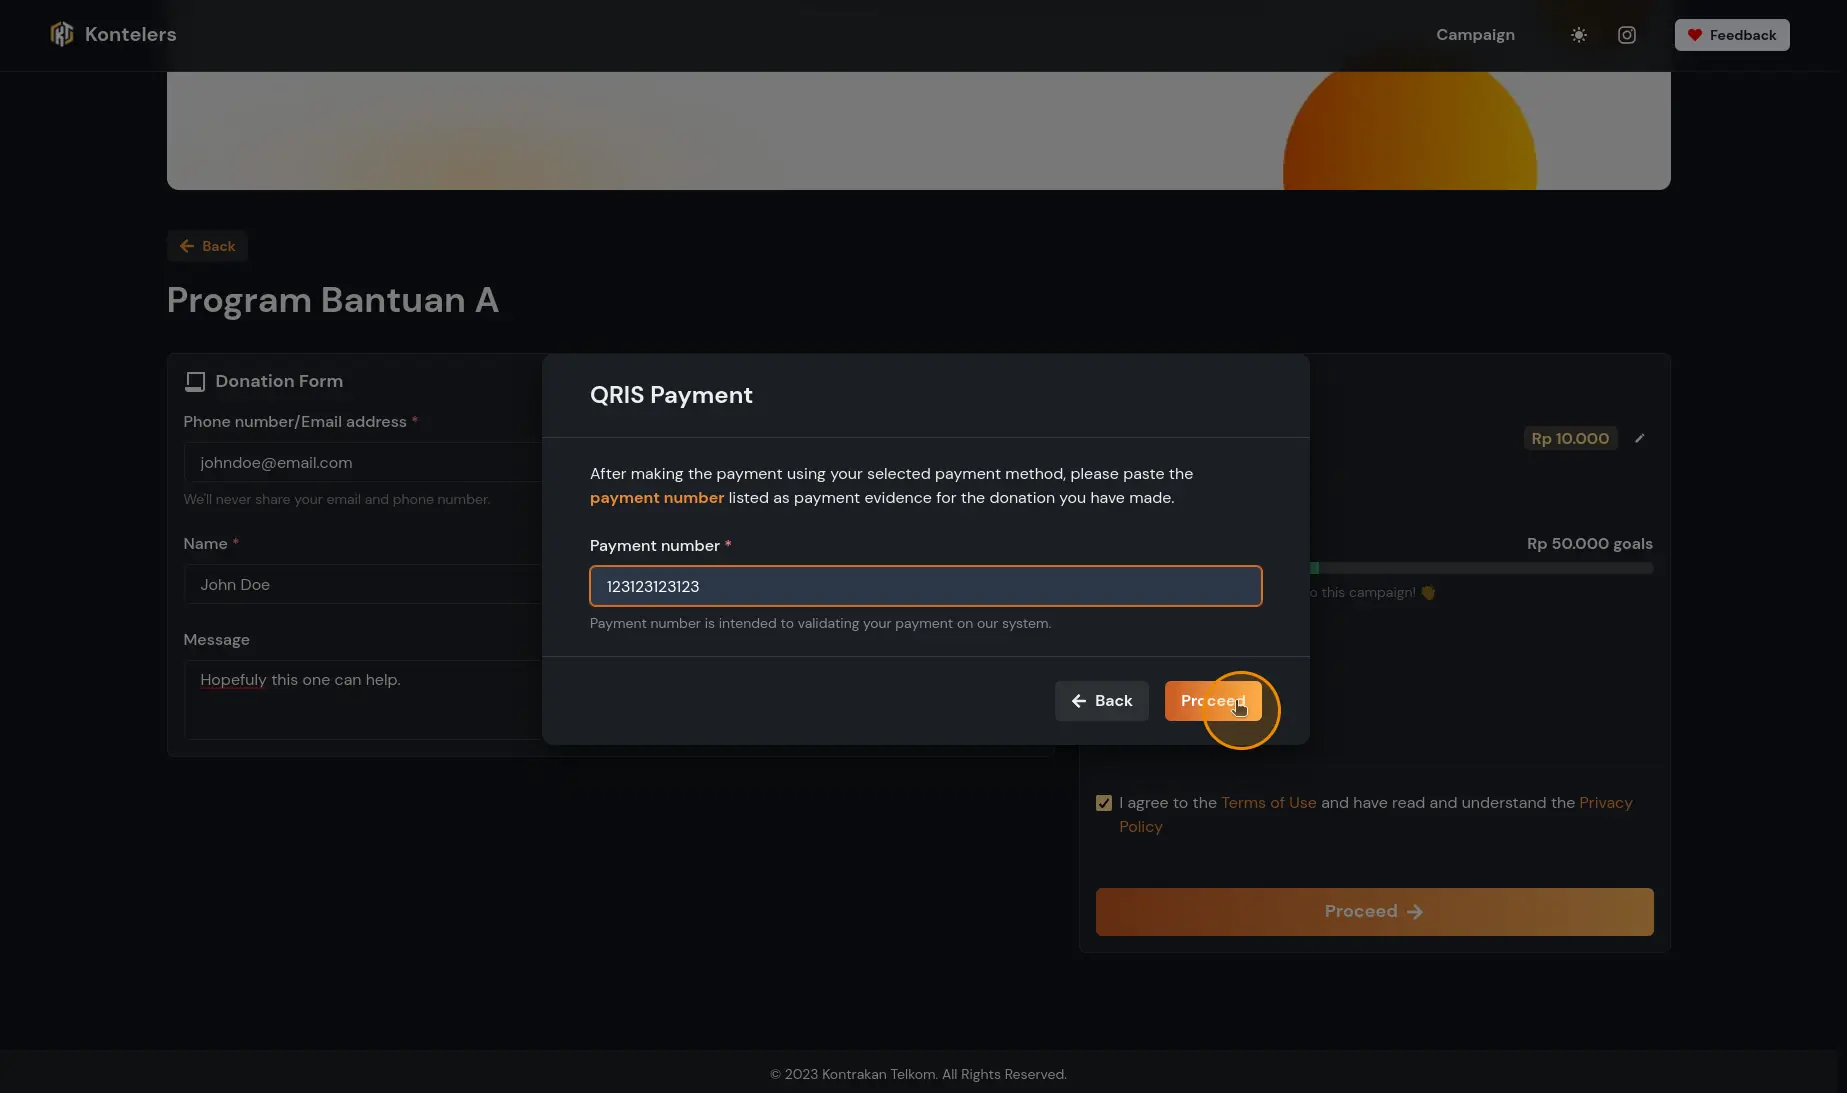Click the Feedback heart button
This screenshot has width=1847, height=1093.
click(x=1731, y=35)
